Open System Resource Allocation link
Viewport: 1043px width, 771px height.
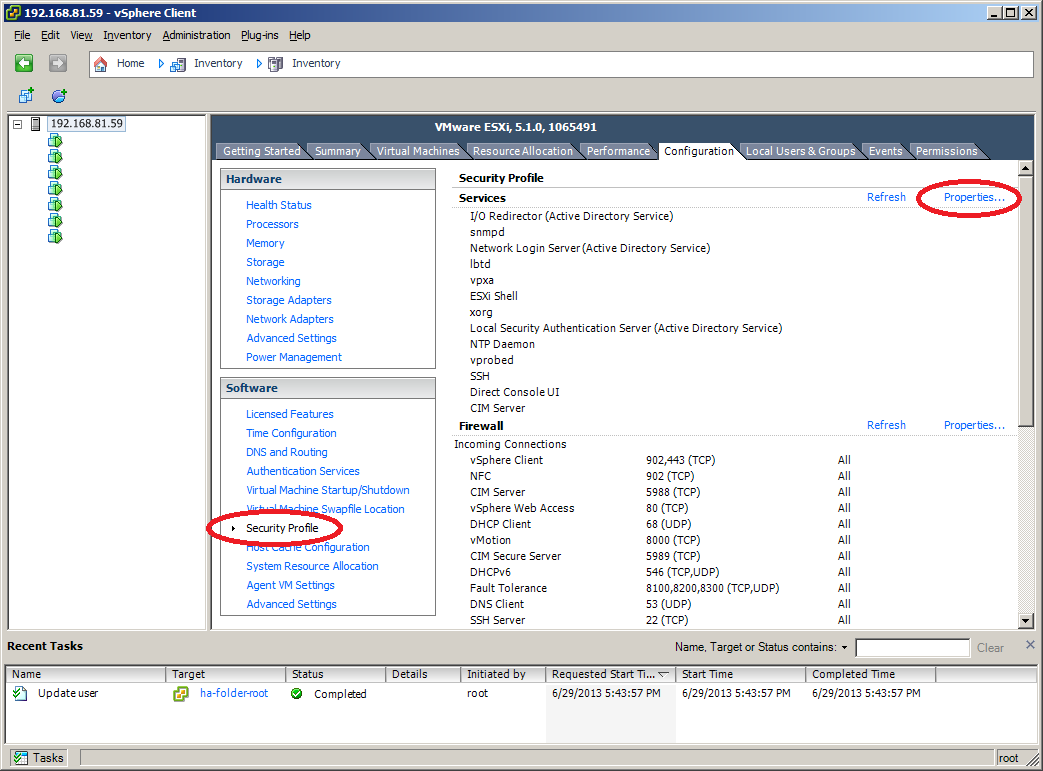coord(312,566)
